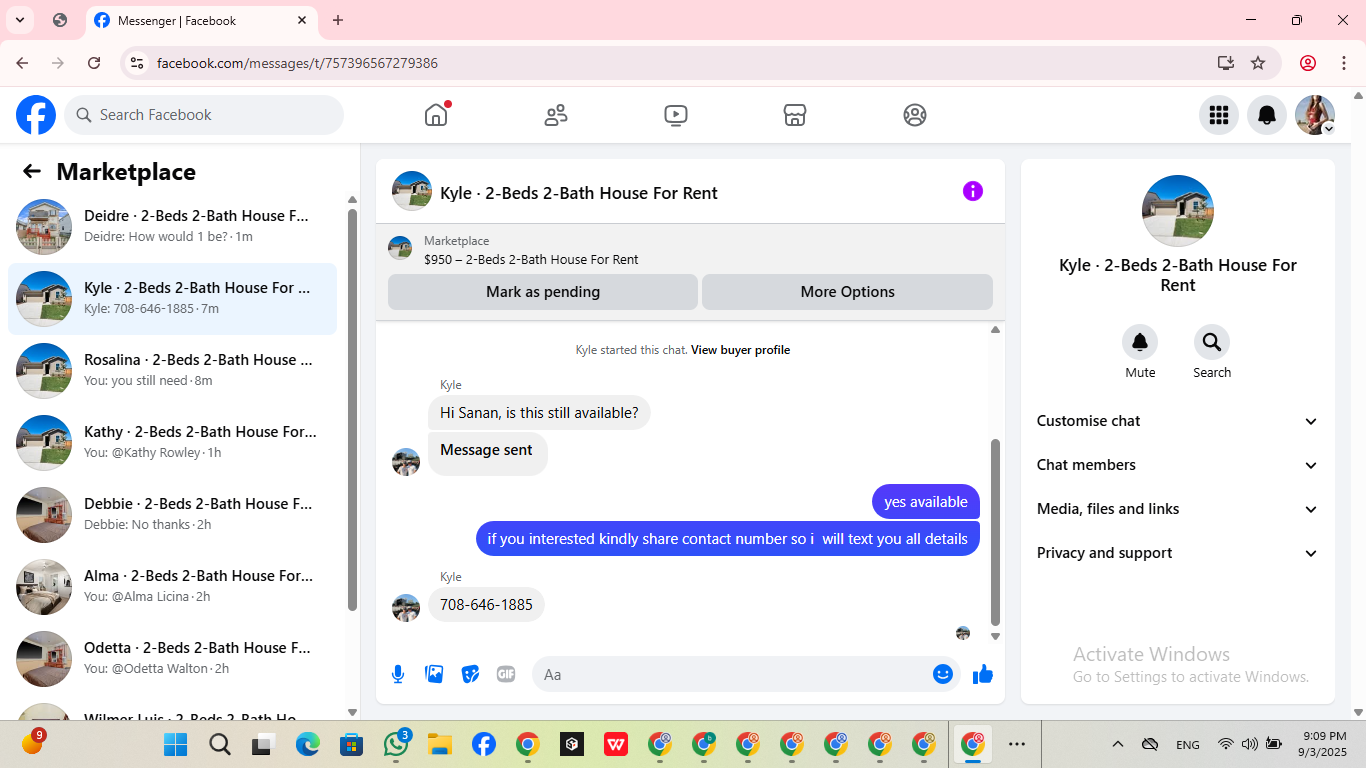Open WhatsApp from the taskbar

[x=396, y=744]
